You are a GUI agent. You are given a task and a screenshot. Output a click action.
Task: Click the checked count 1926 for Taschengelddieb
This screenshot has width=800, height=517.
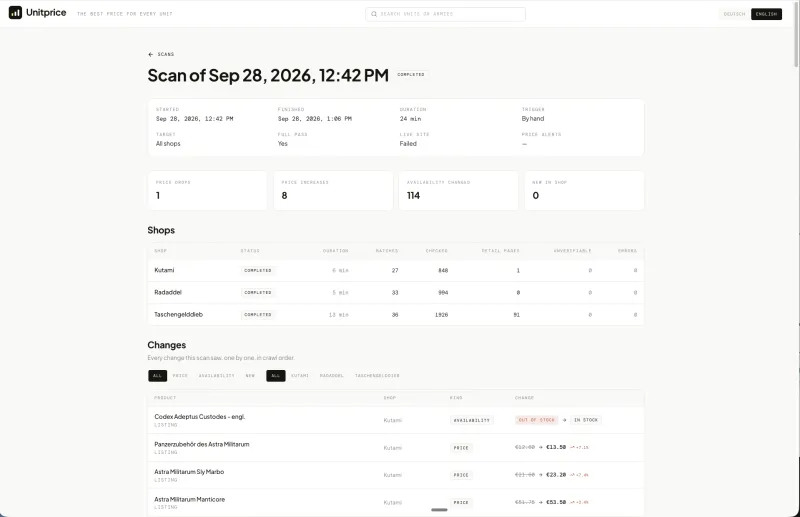pyautogui.click(x=441, y=315)
